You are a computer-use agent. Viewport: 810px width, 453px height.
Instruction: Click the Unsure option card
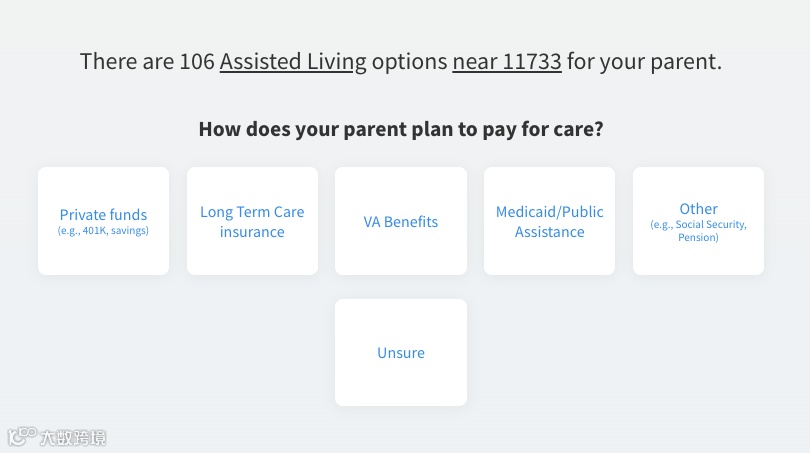click(401, 353)
